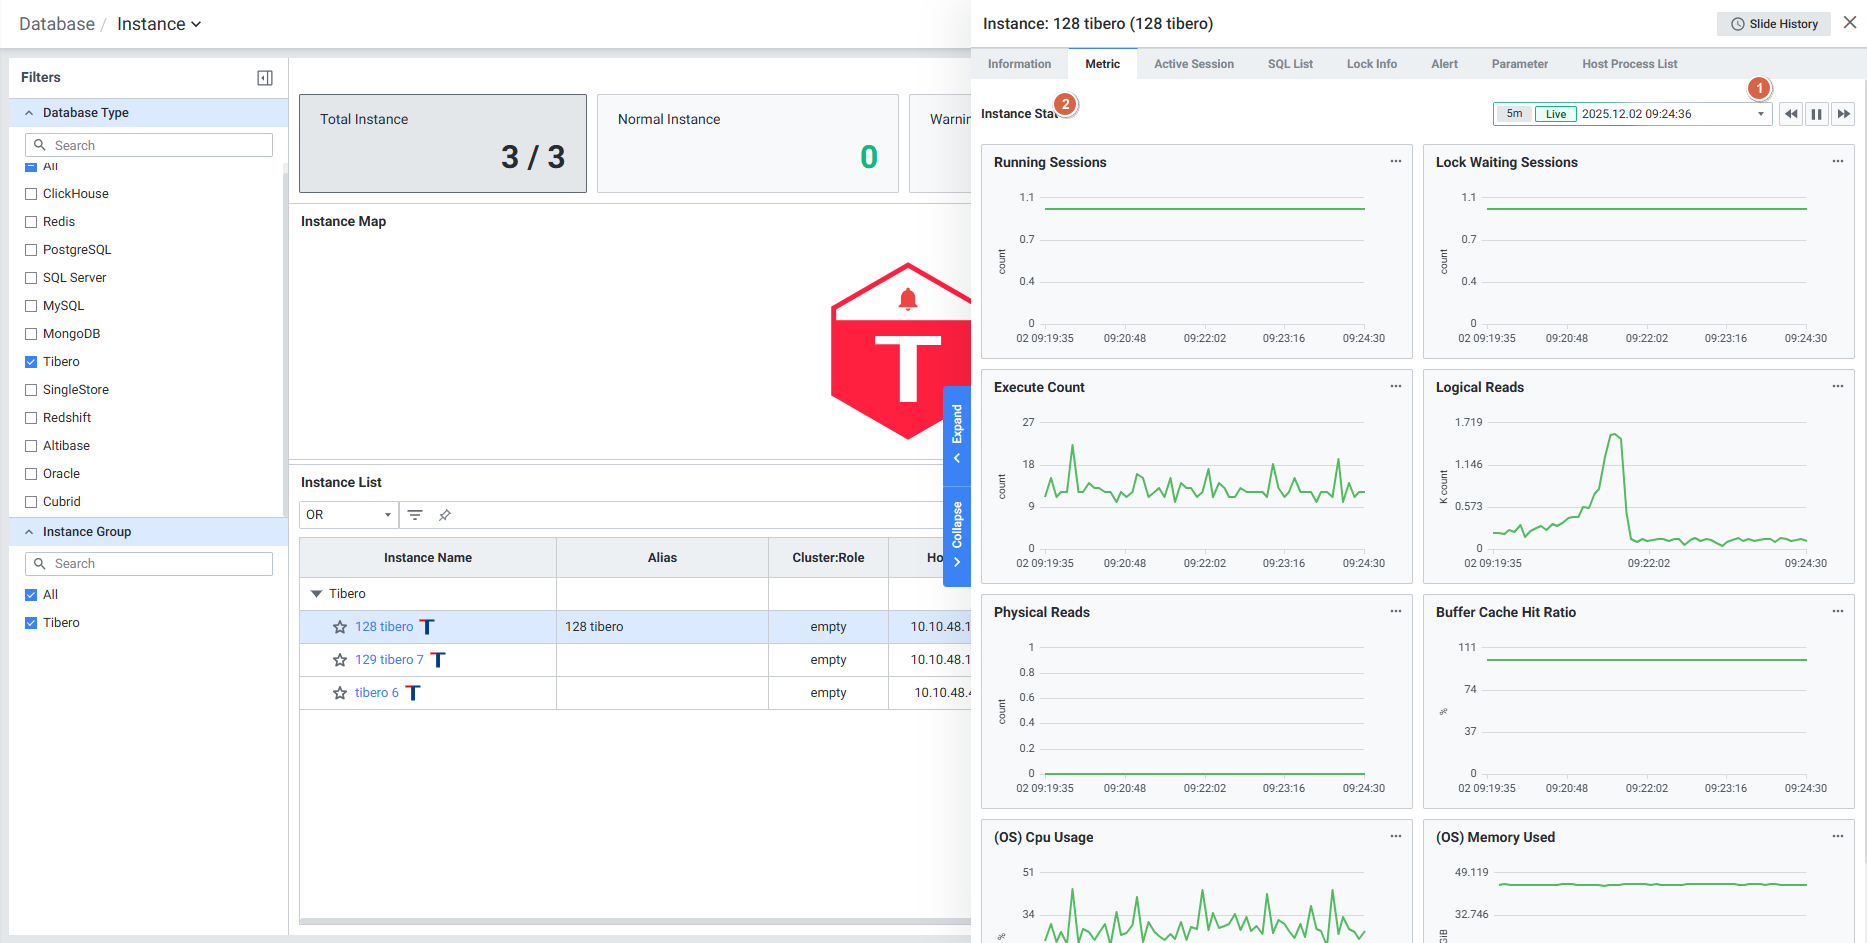Rewind the metric time range

click(1791, 114)
